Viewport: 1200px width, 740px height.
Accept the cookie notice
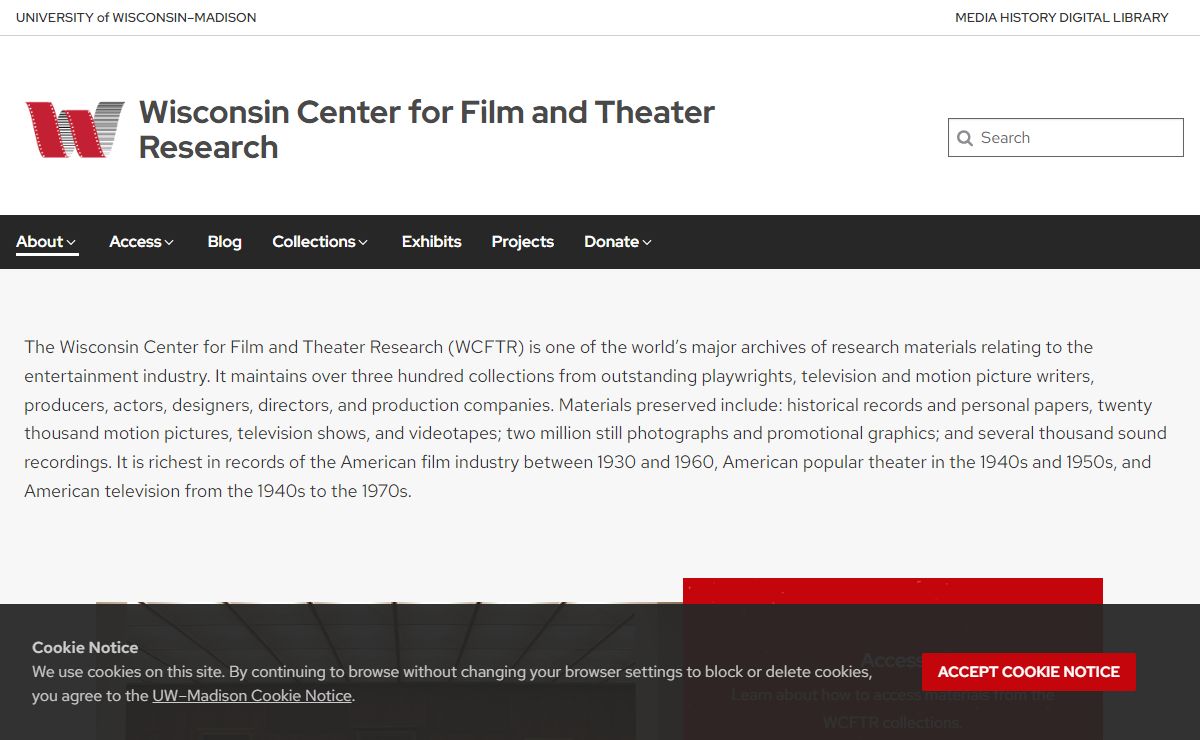click(1029, 672)
